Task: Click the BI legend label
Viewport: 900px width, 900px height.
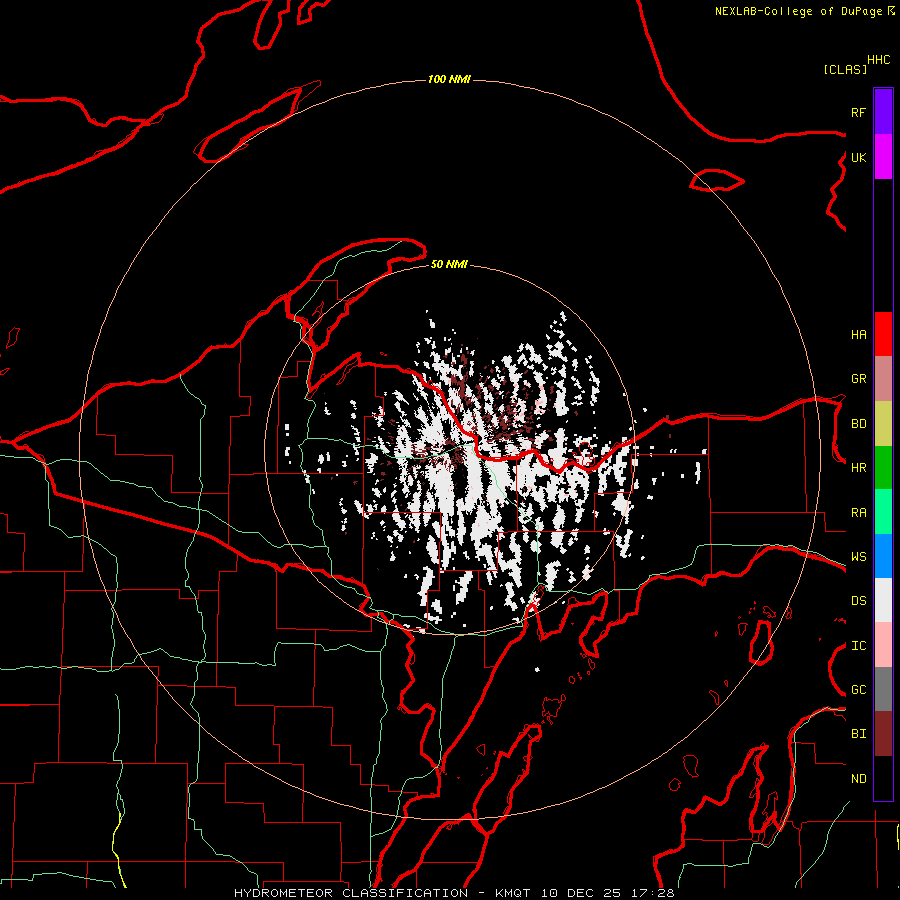Action: click(858, 734)
